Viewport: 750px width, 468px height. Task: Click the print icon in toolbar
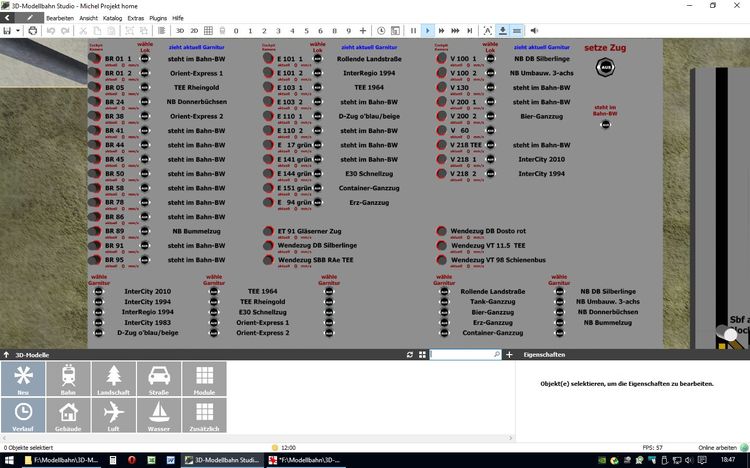[x=33, y=31]
